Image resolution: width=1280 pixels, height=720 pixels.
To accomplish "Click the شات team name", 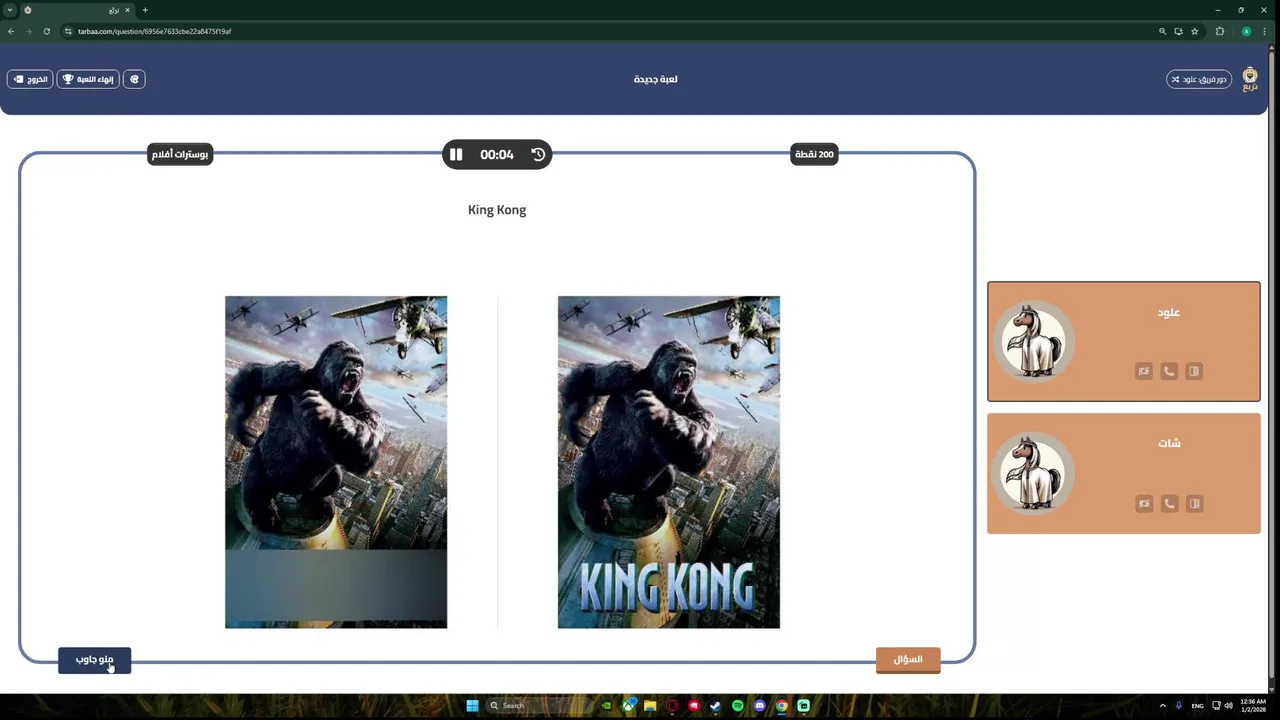I will pos(1169,443).
